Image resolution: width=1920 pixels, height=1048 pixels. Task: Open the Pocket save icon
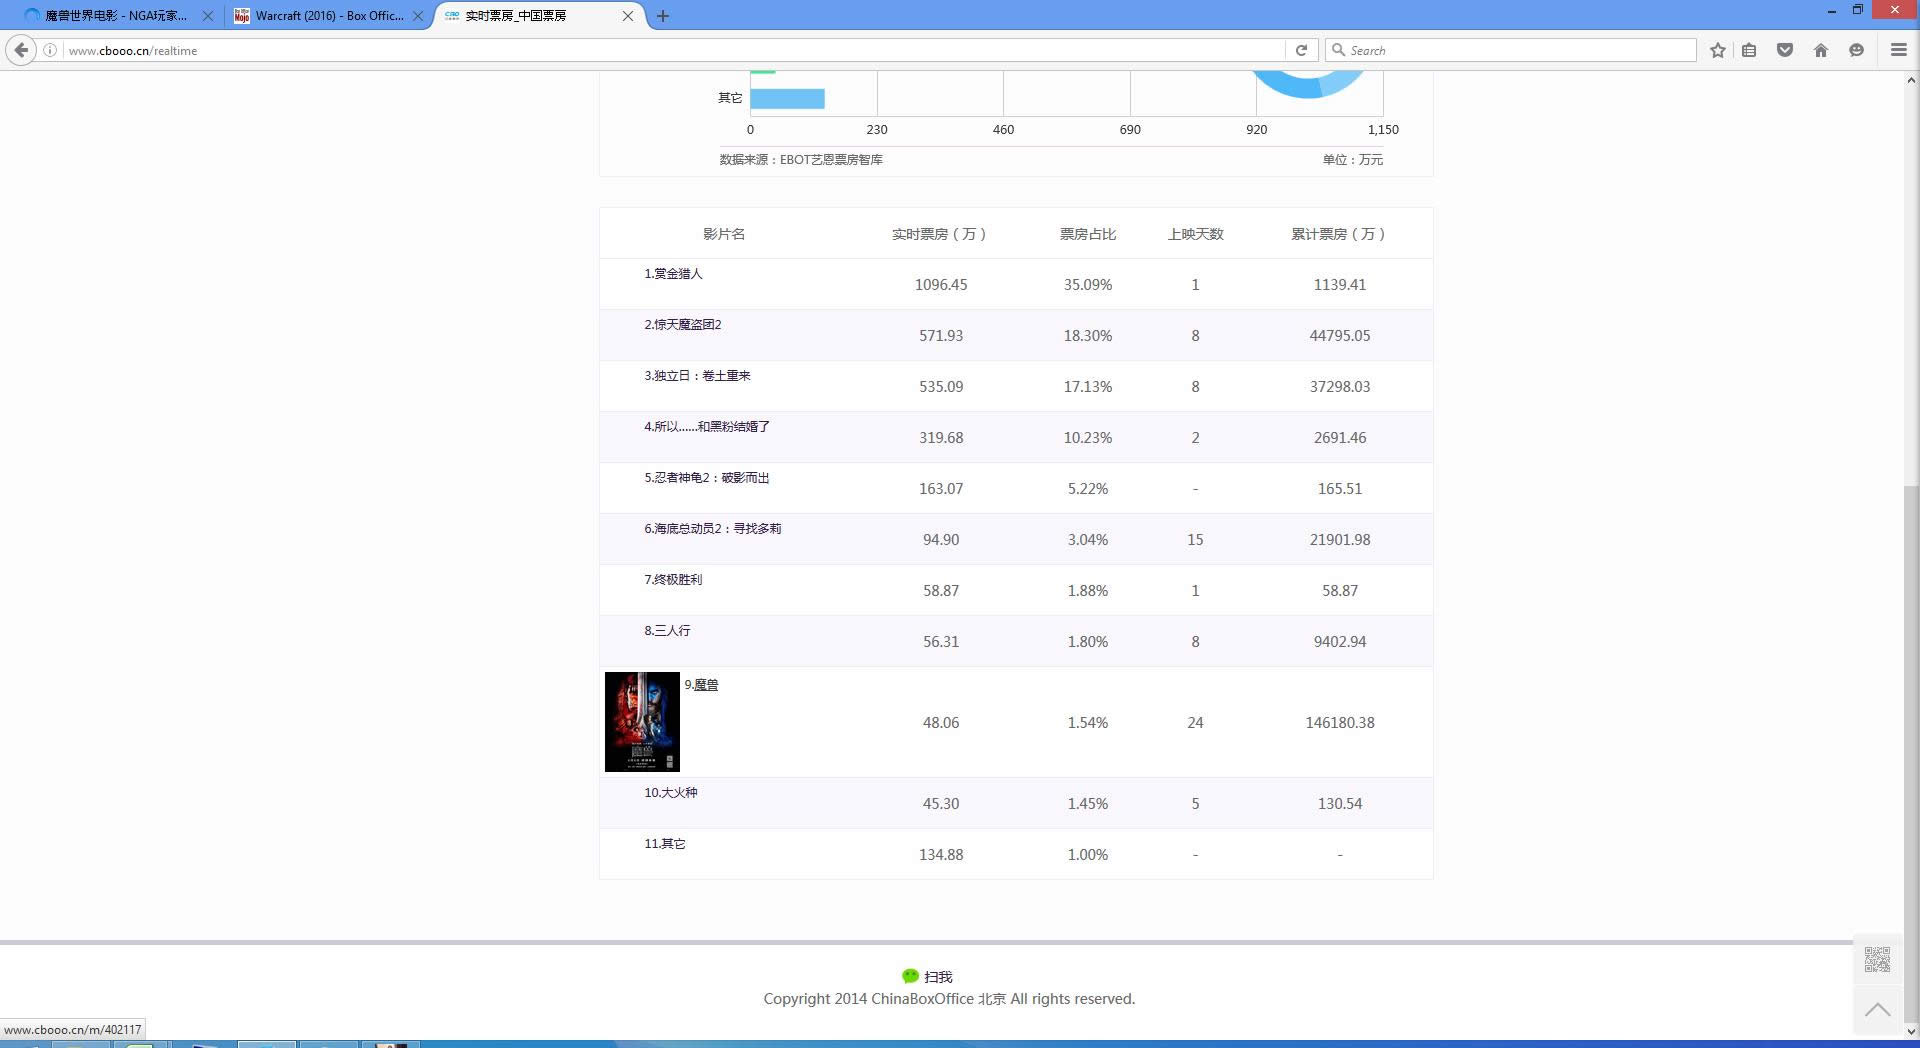pyautogui.click(x=1785, y=50)
